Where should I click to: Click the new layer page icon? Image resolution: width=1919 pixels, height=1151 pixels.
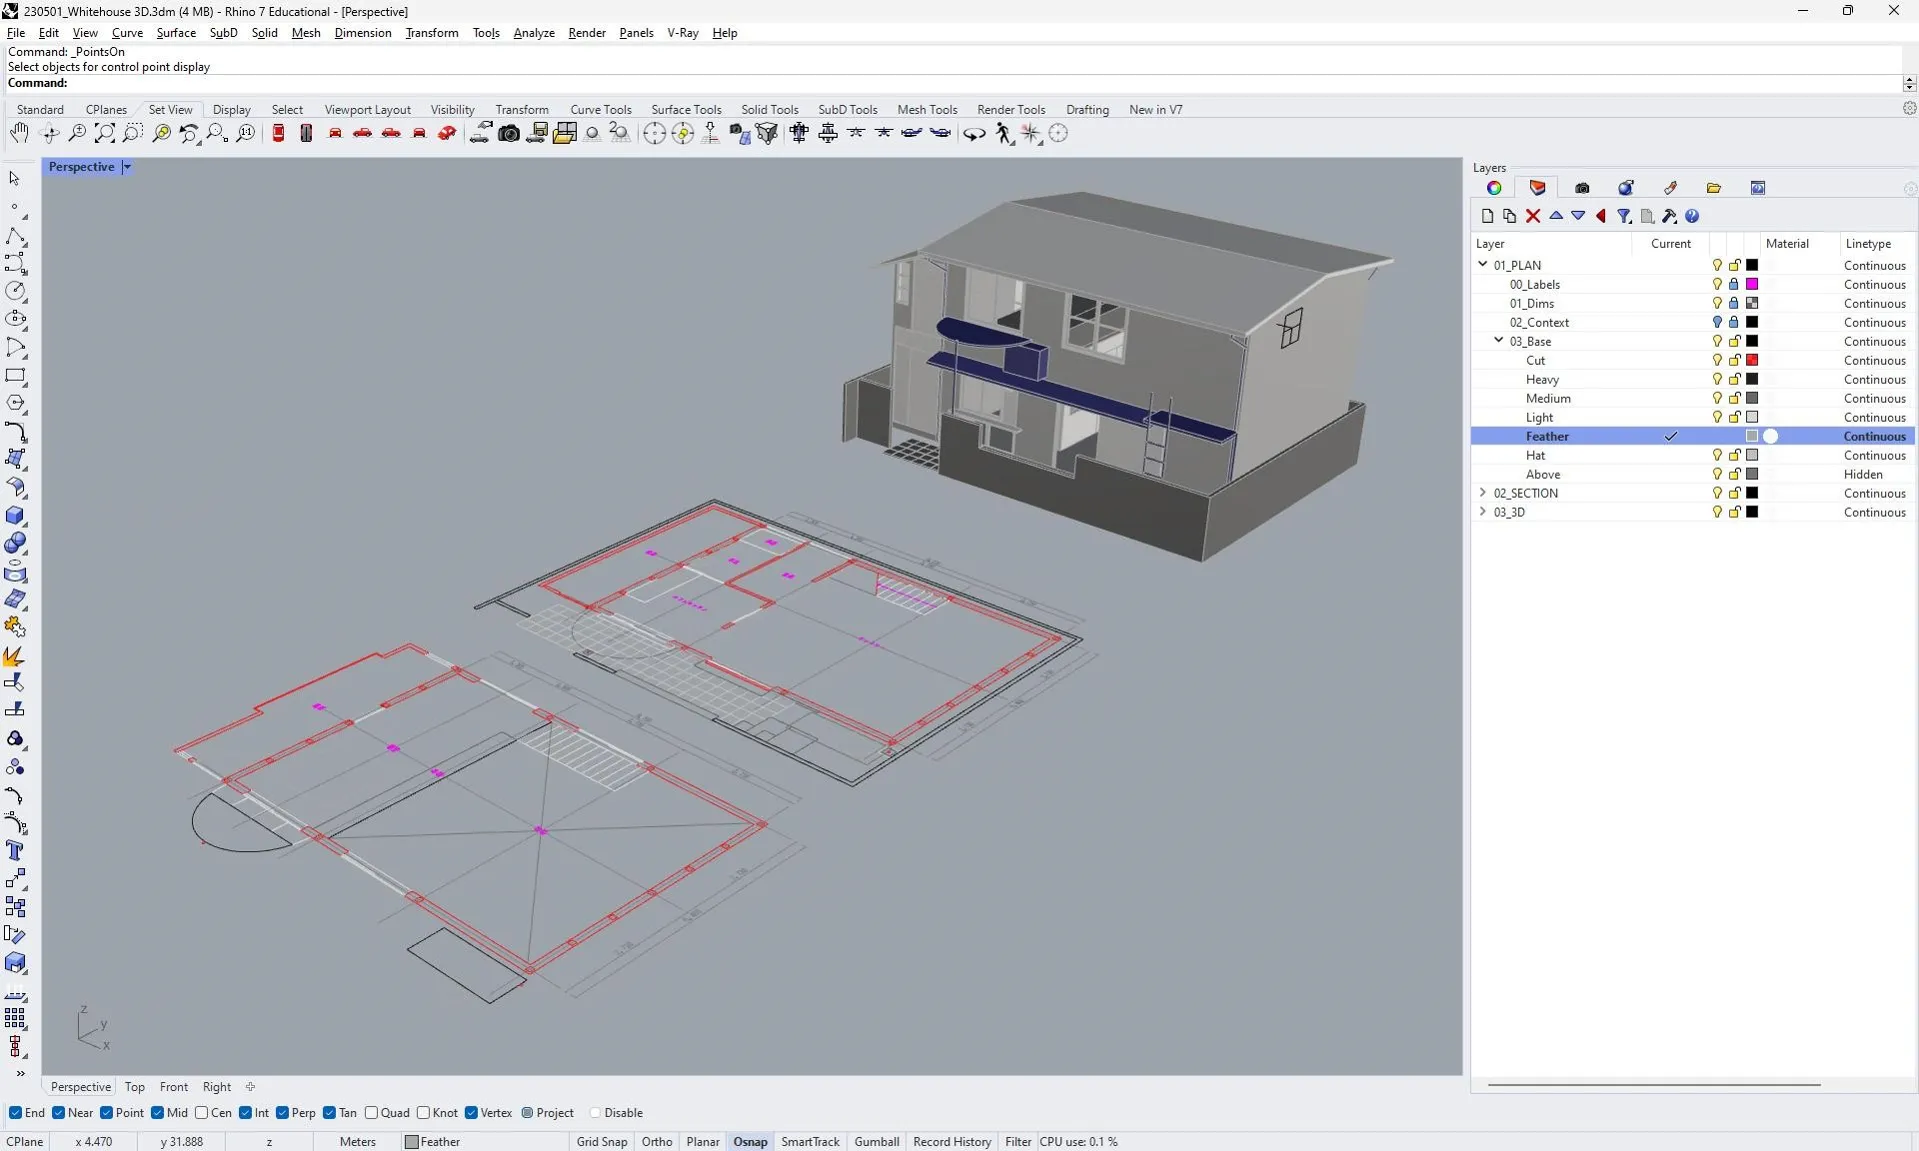[1487, 216]
